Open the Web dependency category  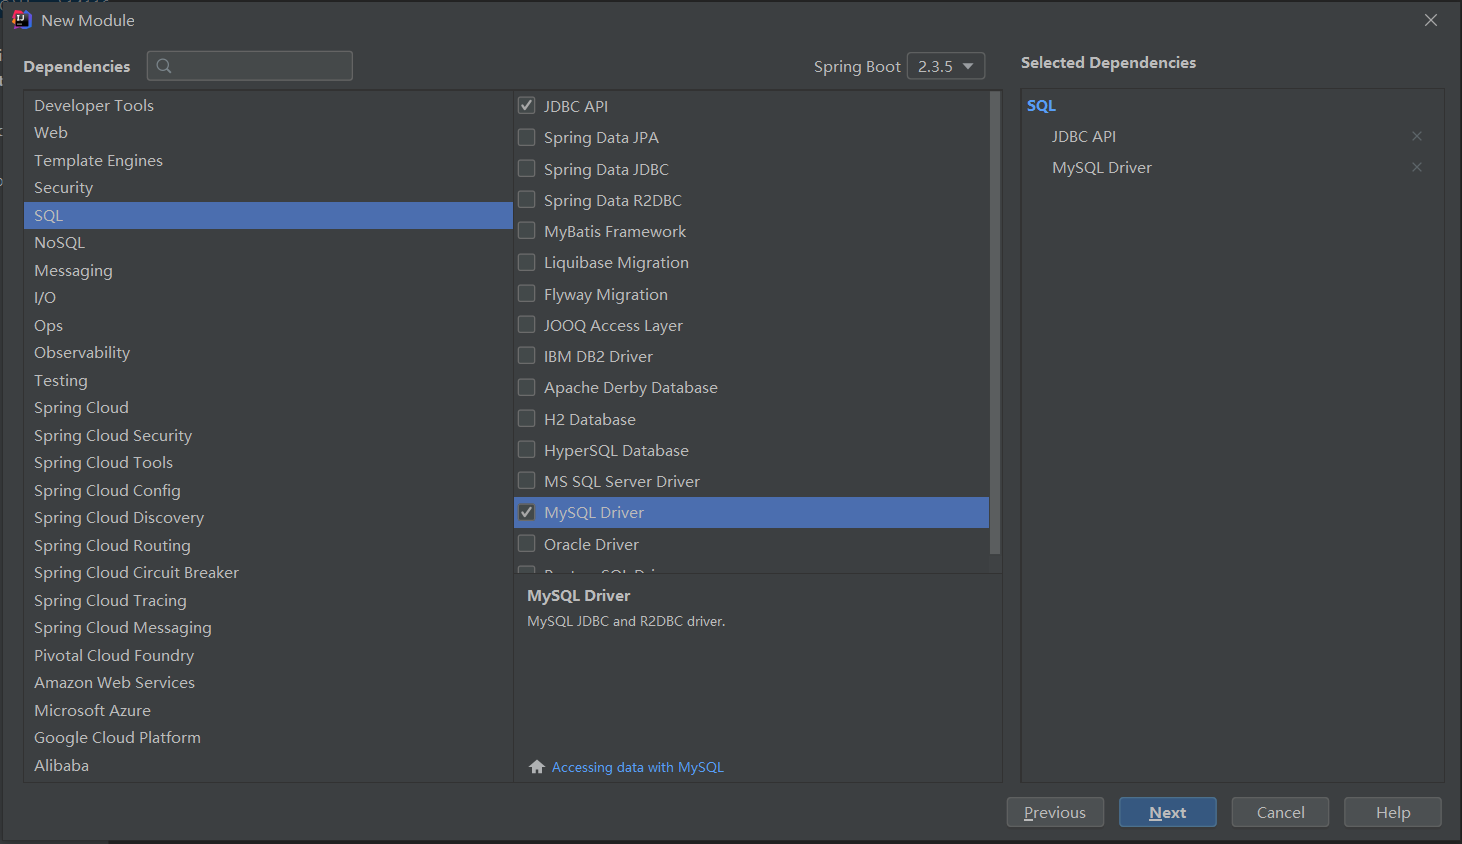coord(268,132)
